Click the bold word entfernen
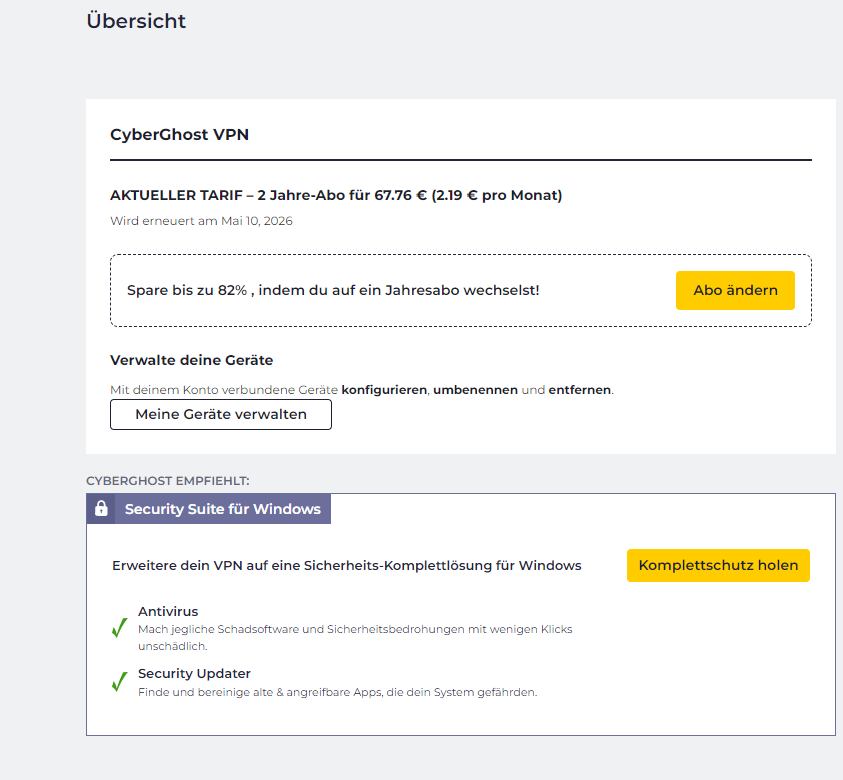Screen dimensions: 843x780 [x=580, y=390]
